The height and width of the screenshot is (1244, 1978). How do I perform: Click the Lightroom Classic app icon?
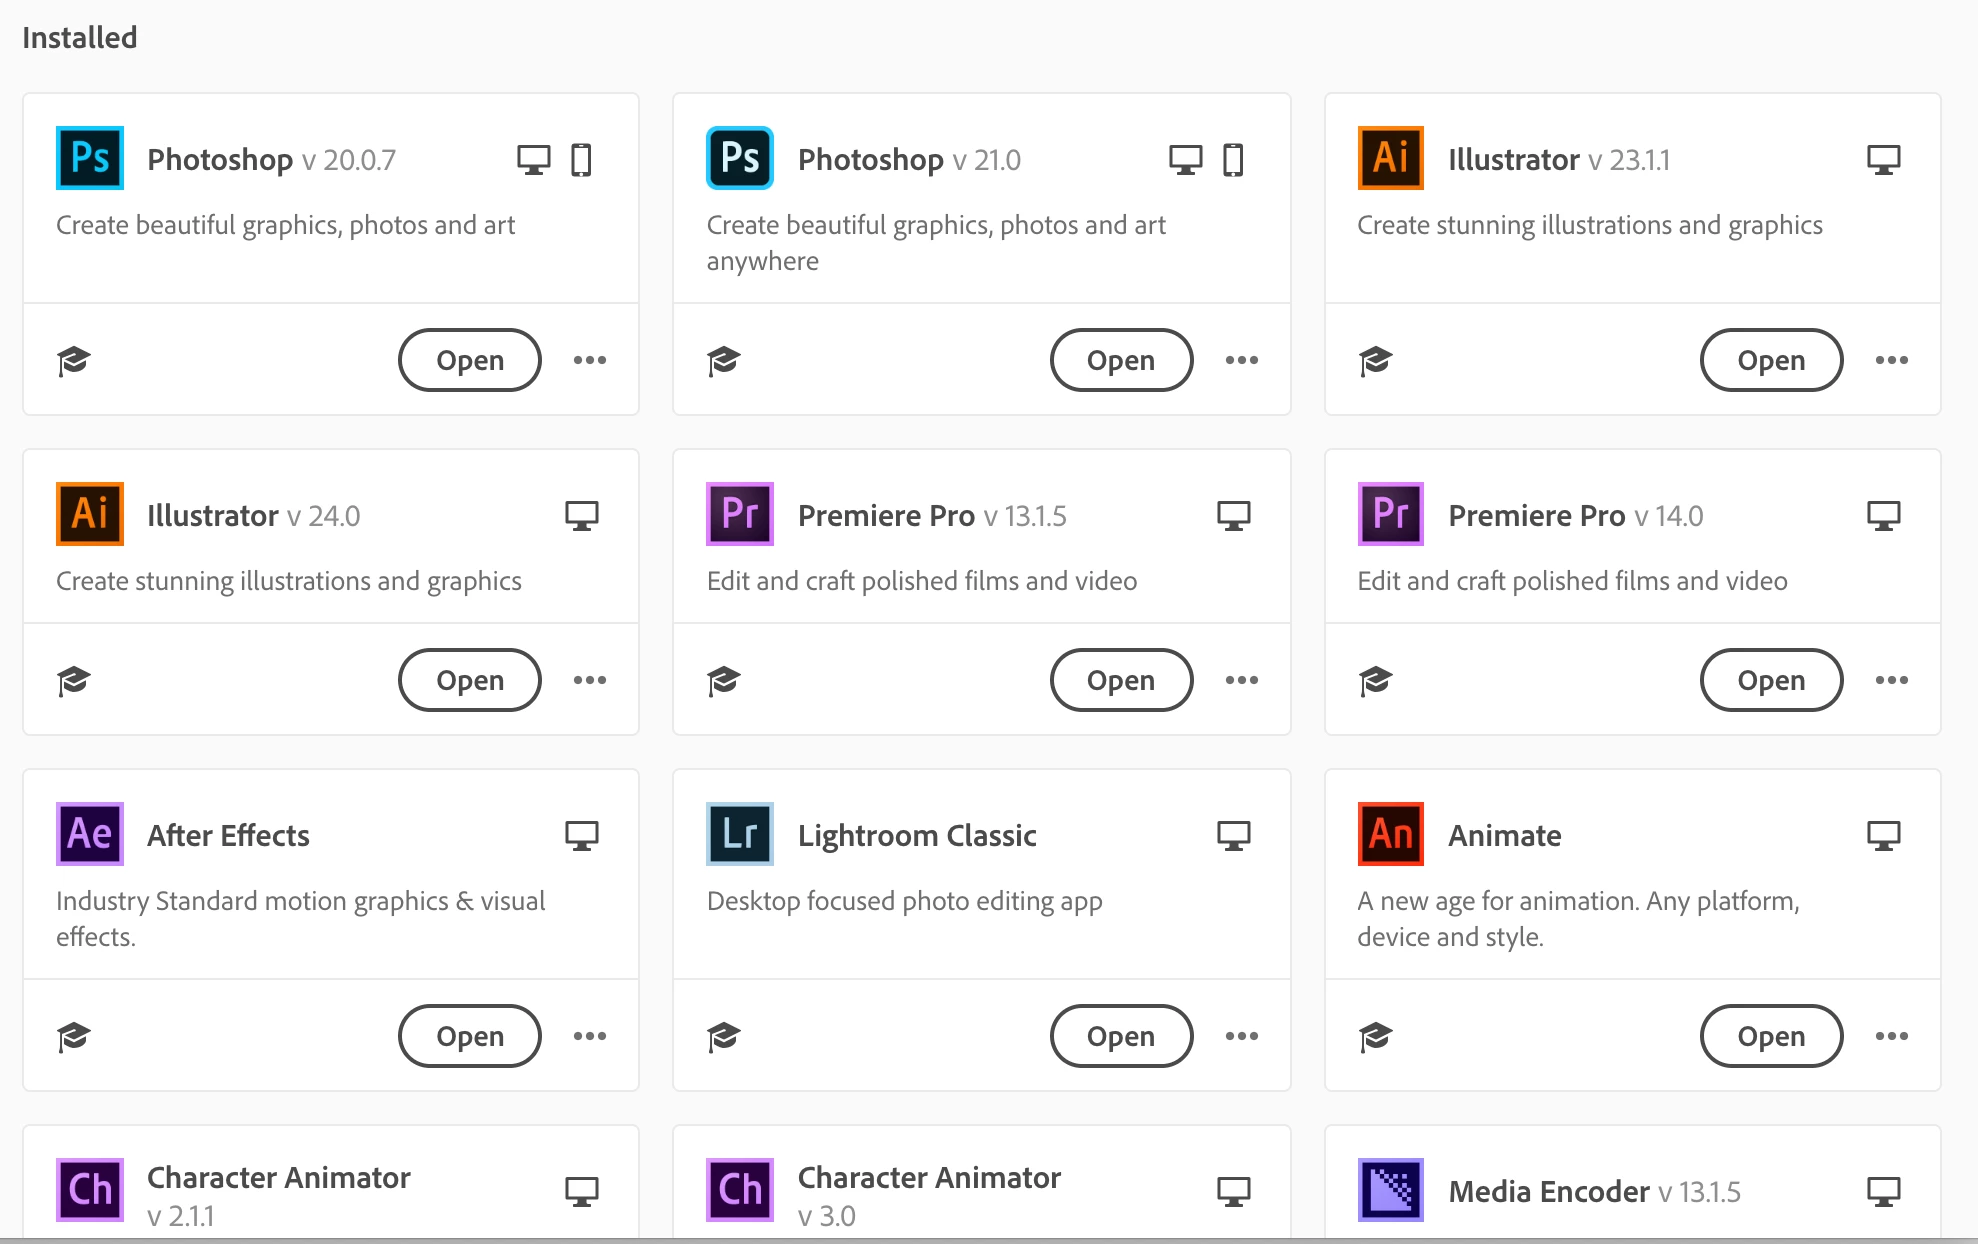739,834
